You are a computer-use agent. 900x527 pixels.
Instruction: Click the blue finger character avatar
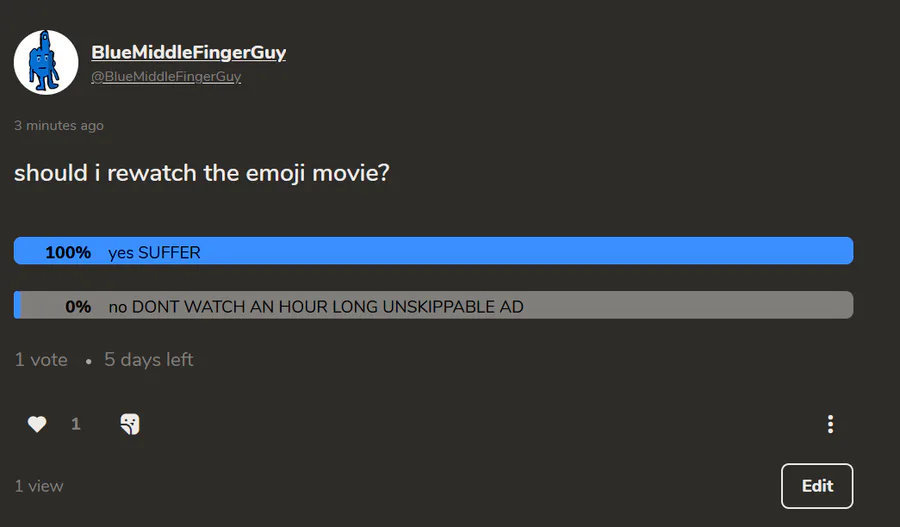point(46,62)
